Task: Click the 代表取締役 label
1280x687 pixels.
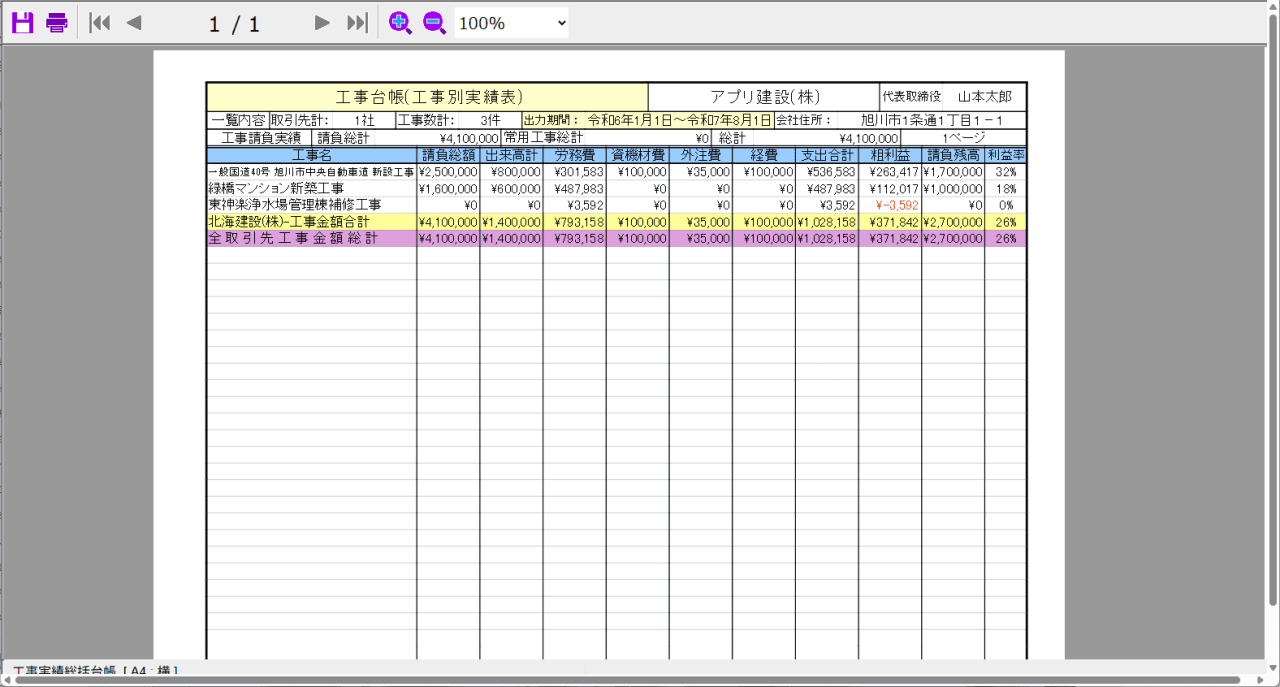Action: coord(911,97)
